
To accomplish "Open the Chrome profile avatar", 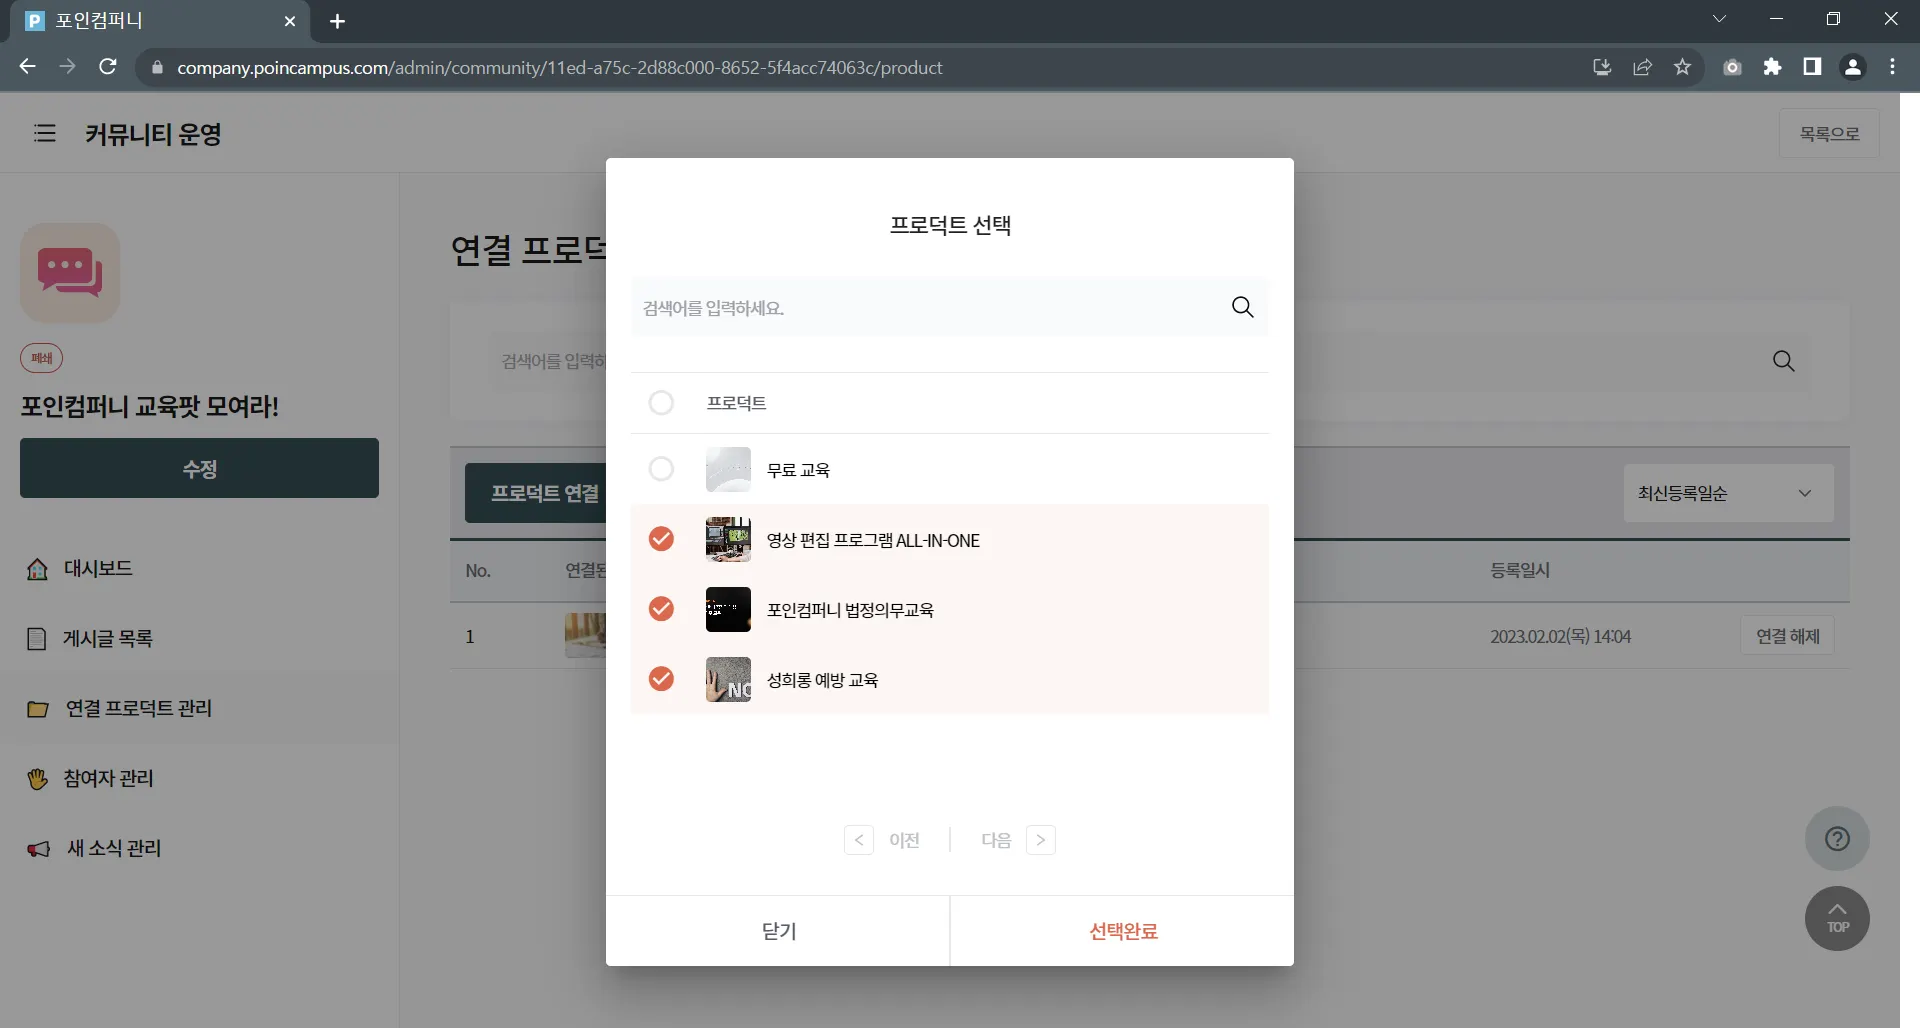I will pyautogui.click(x=1852, y=67).
